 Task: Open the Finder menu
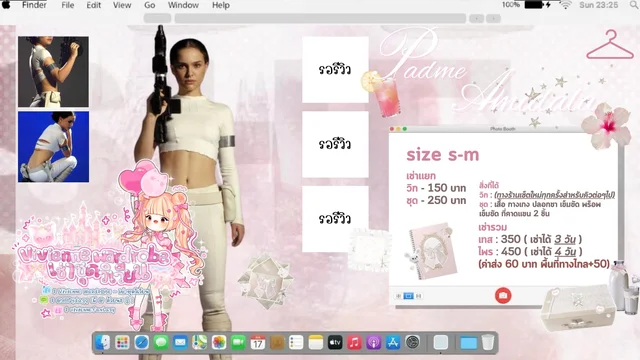click(x=34, y=5)
